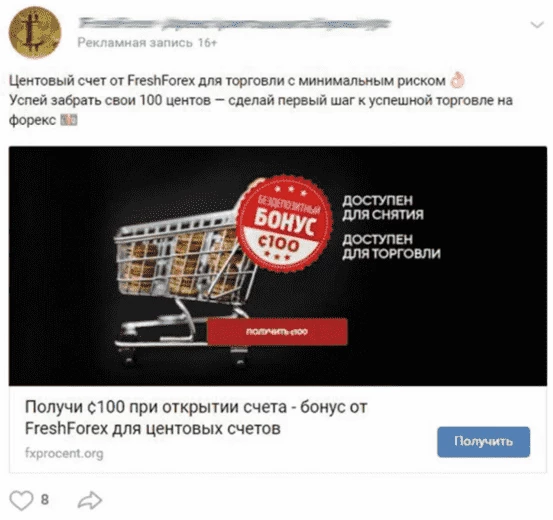This screenshot has height=520, width=553.
Task: Click the red получить ¢100 banner button
Action: [277, 332]
